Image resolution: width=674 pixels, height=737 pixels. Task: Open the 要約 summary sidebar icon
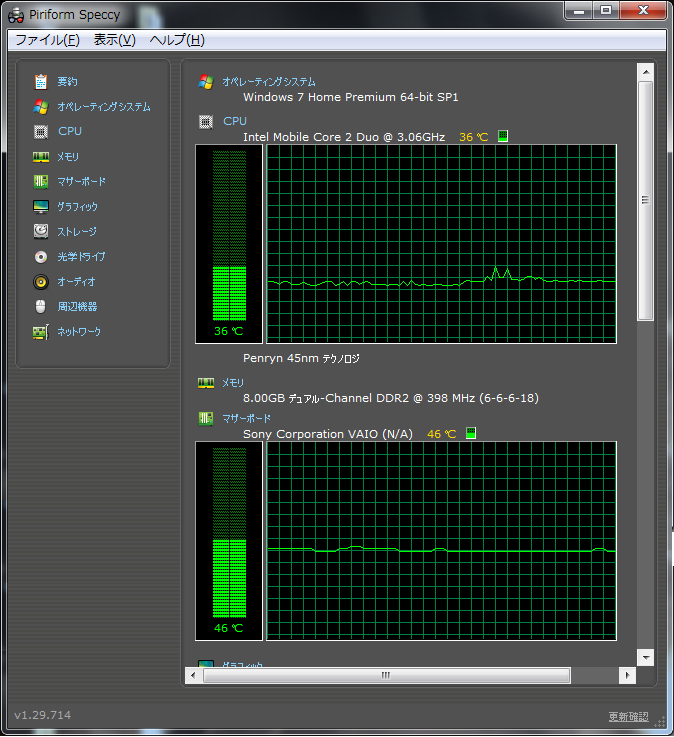[x=41, y=82]
